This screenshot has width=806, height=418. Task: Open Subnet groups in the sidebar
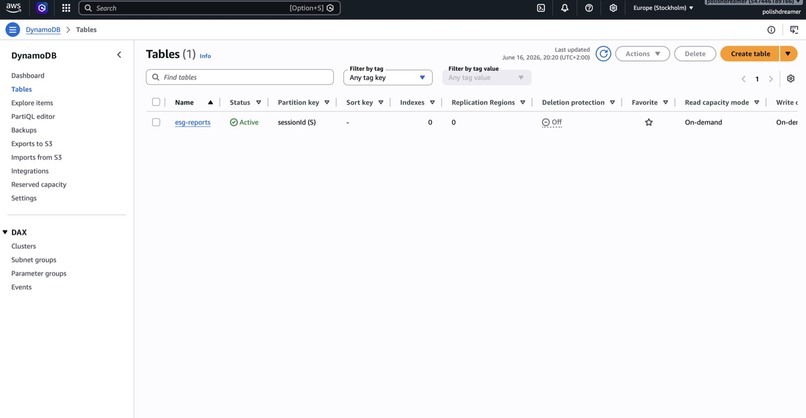34,260
